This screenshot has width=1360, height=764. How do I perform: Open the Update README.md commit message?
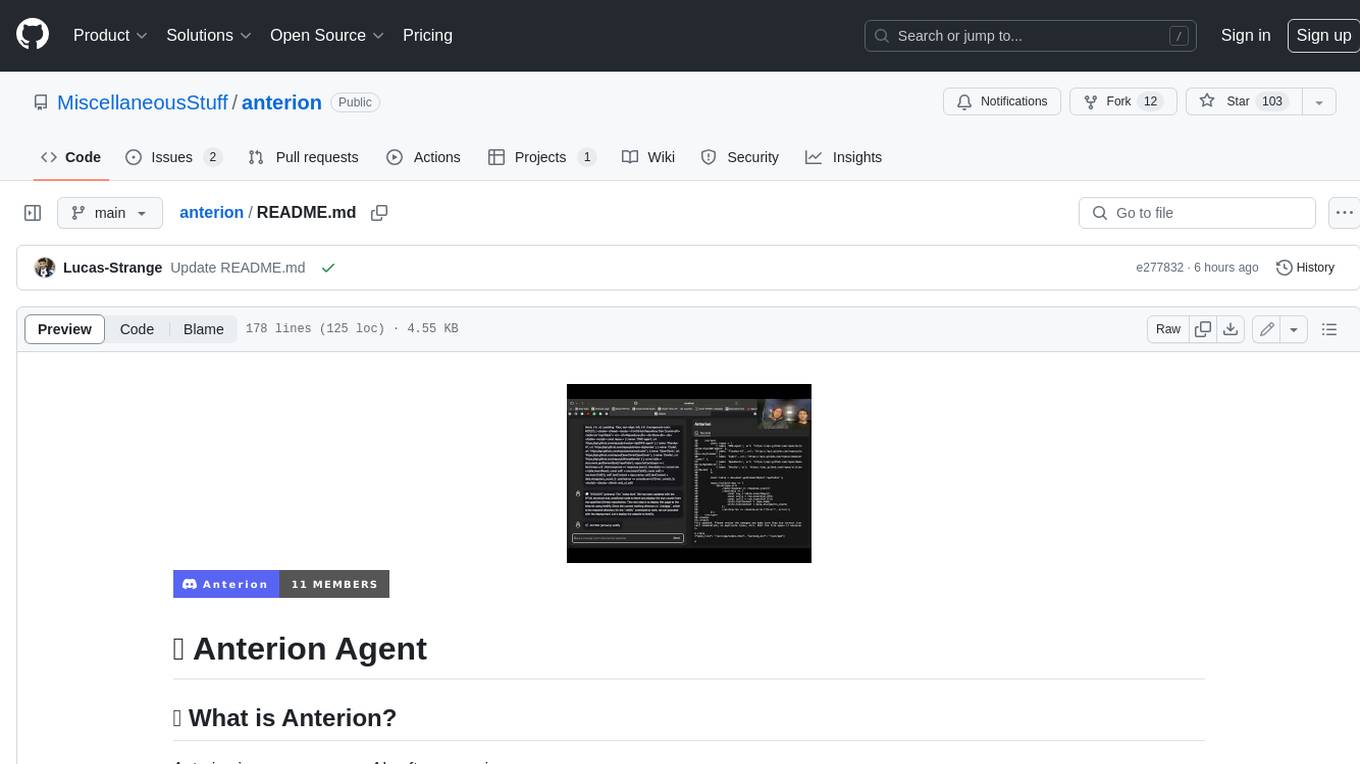238,267
